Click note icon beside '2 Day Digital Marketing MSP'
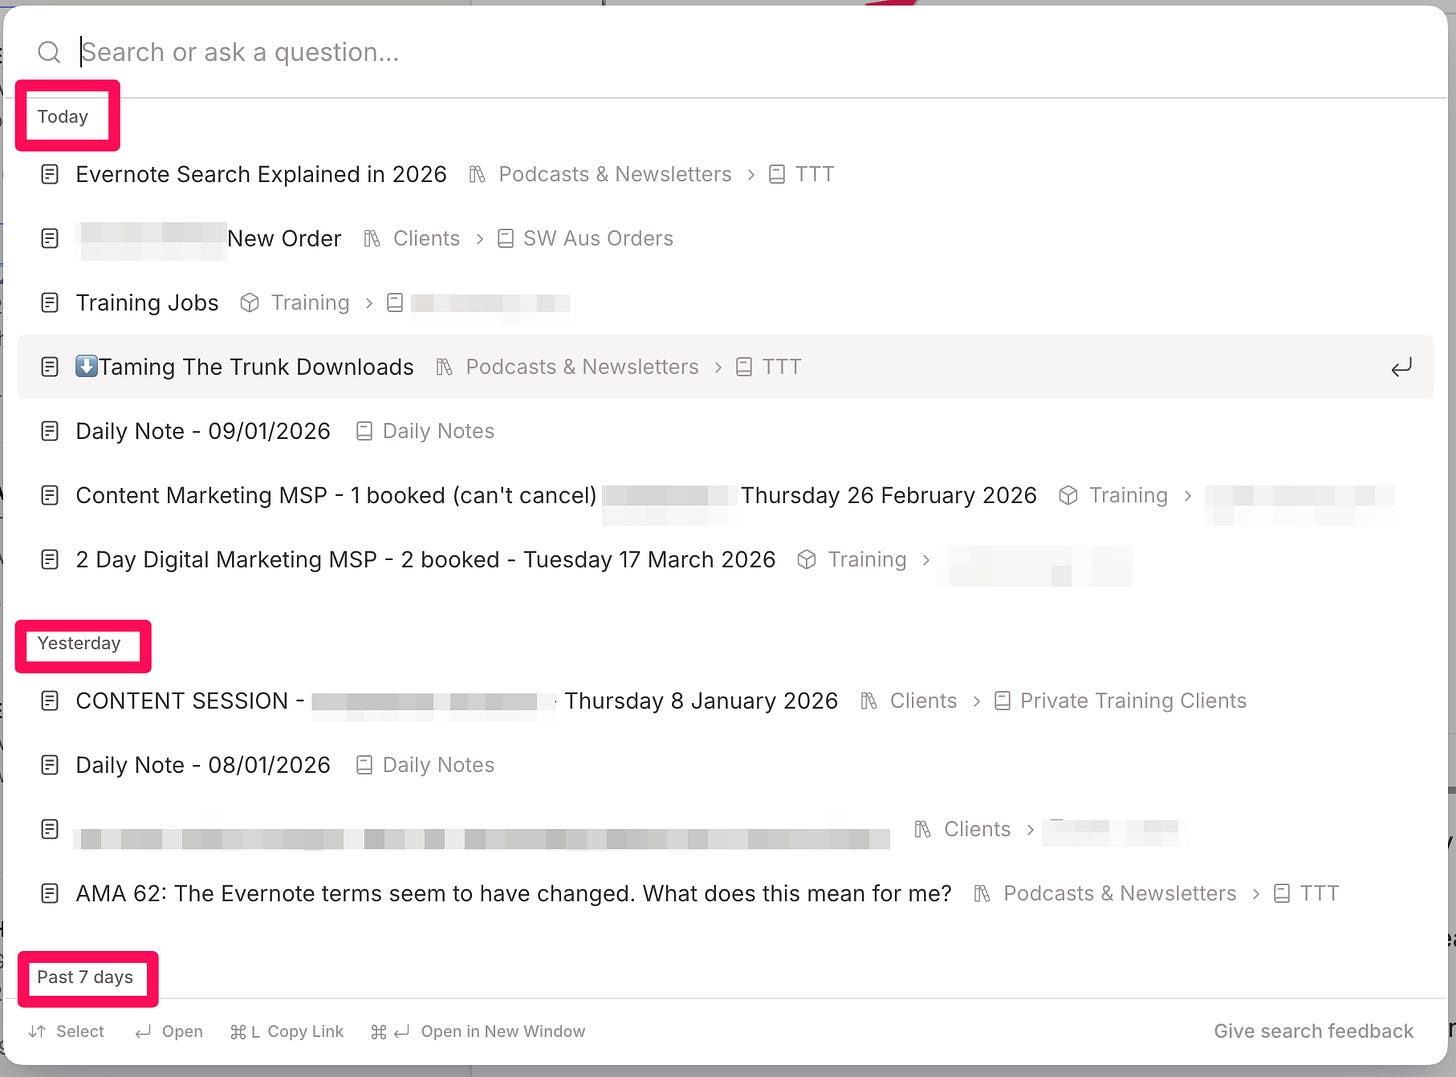Viewport: 1456px width, 1077px height. tap(49, 559)
